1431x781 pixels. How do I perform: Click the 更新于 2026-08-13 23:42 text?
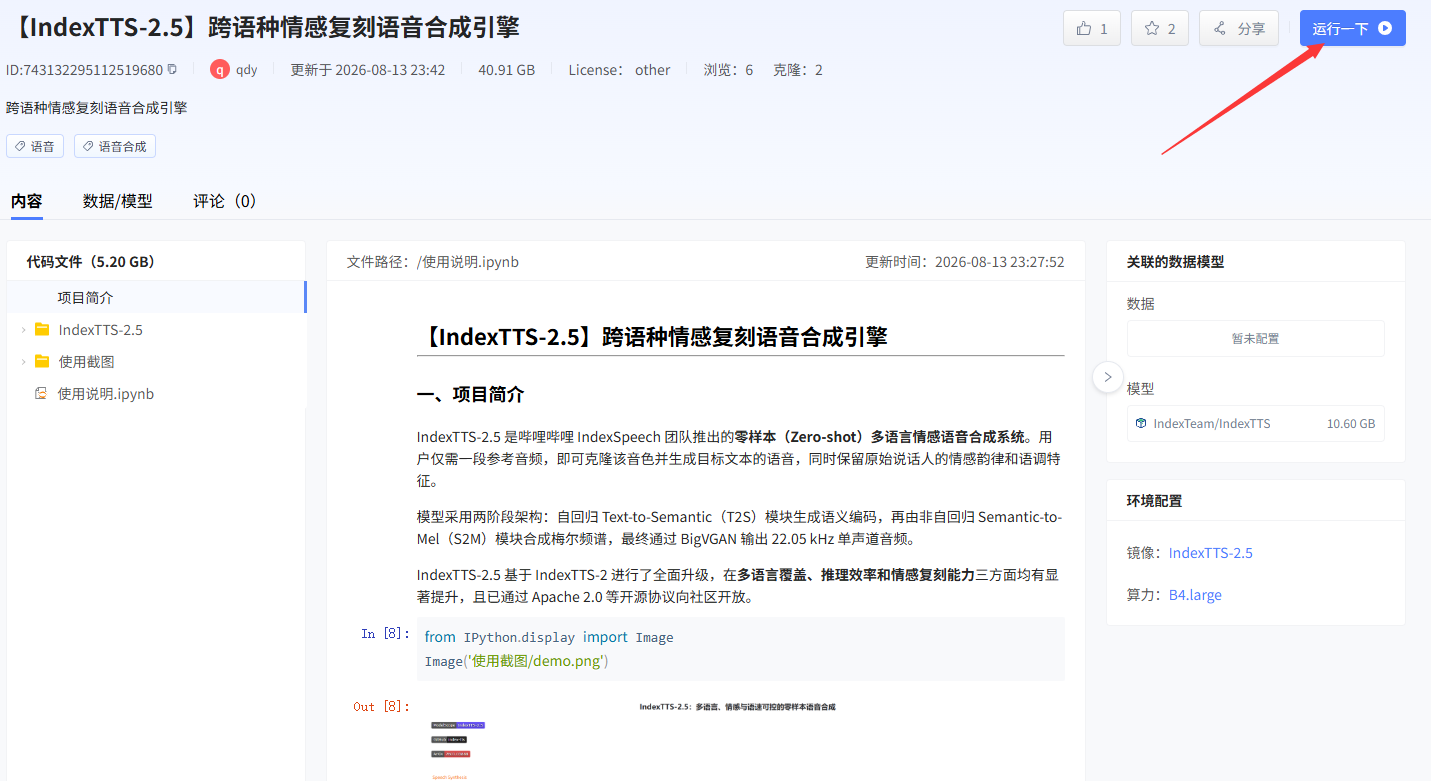click(x=368, y=70)
